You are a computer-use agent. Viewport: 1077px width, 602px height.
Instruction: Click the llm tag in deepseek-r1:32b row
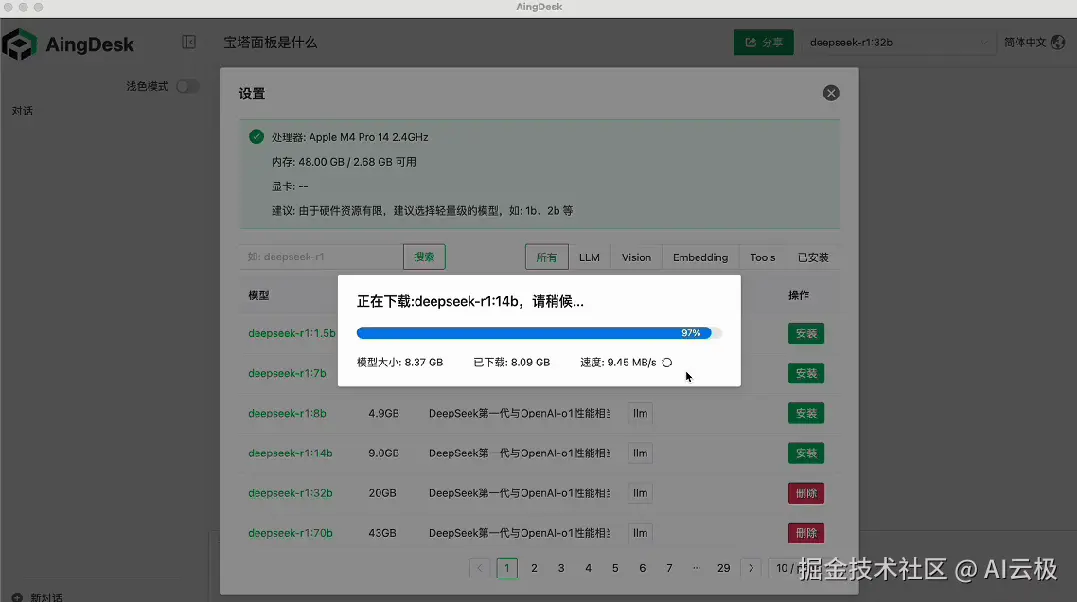640,493
